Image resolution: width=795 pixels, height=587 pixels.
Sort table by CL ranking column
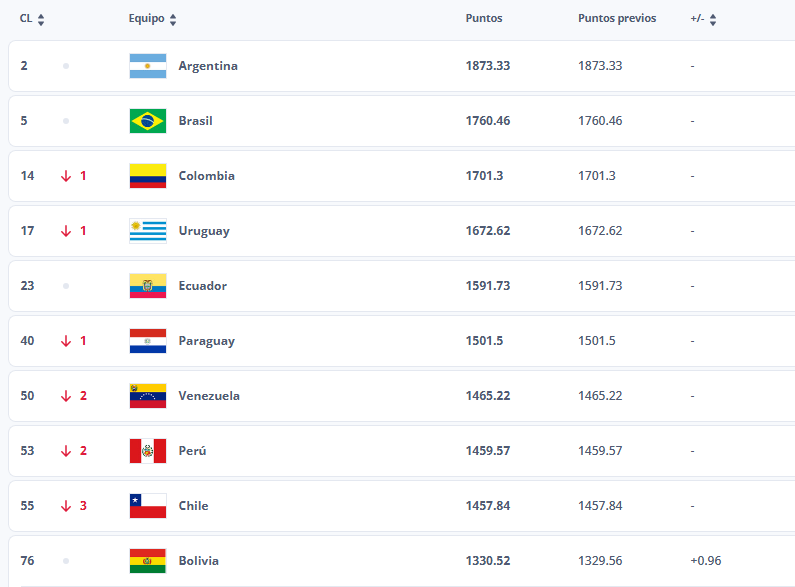pos(40,19)
